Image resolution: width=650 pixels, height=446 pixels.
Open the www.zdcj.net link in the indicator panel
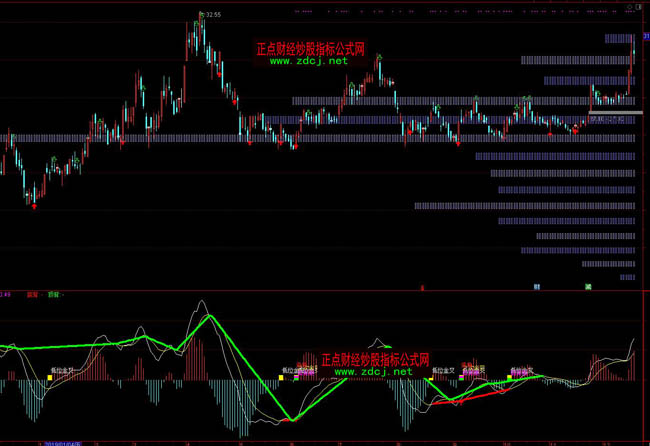372,371
